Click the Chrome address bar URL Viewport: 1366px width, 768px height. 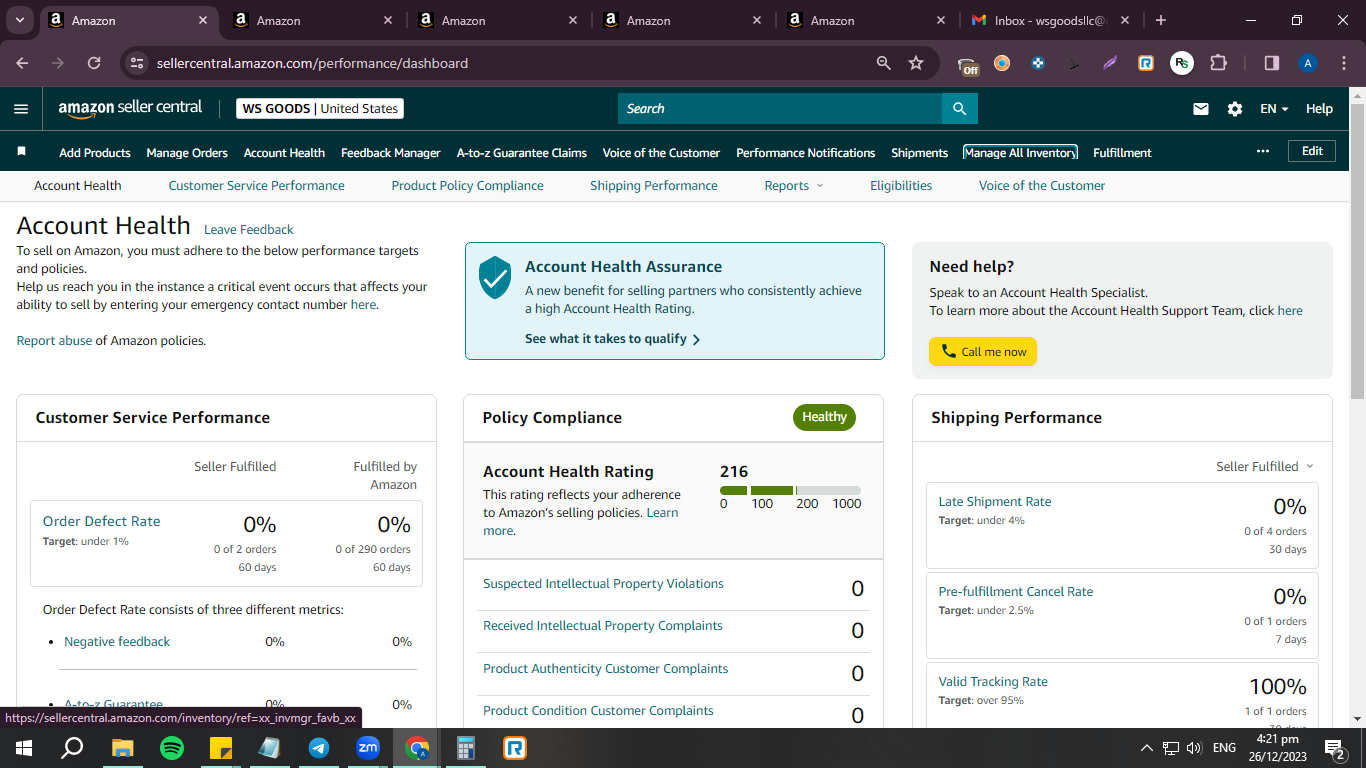click(312, 63)
